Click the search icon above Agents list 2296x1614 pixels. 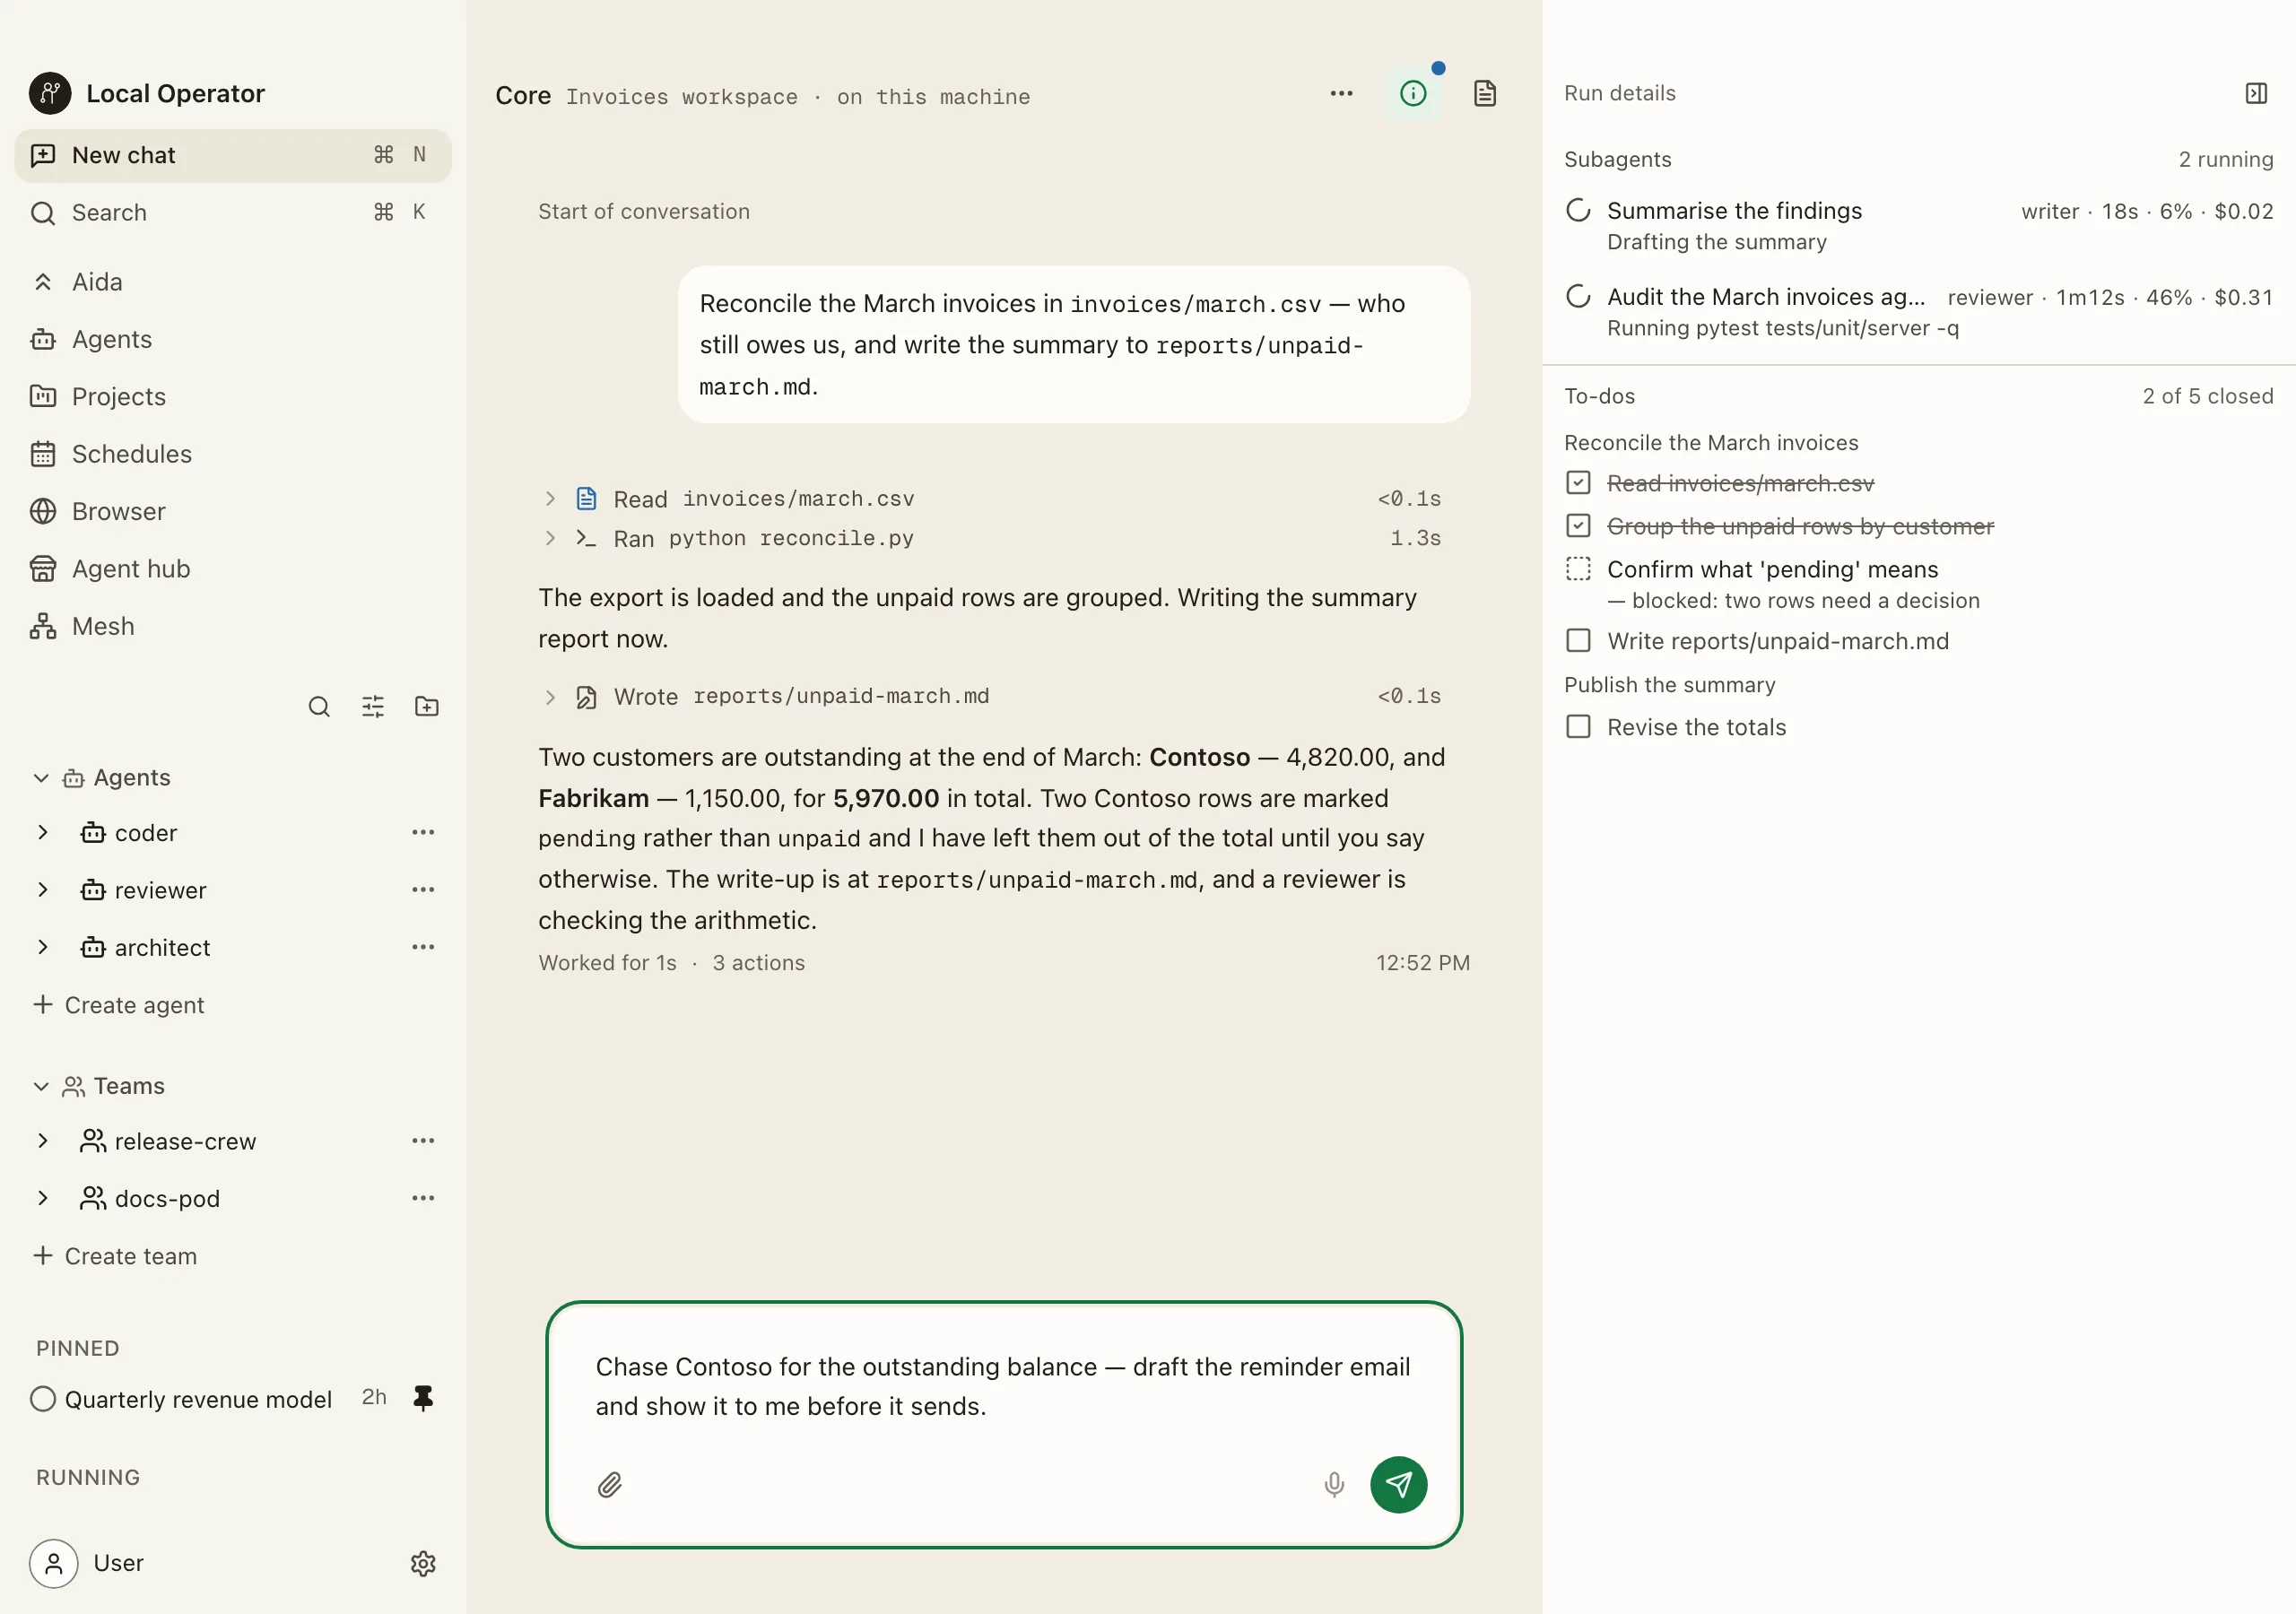[319, 707]
